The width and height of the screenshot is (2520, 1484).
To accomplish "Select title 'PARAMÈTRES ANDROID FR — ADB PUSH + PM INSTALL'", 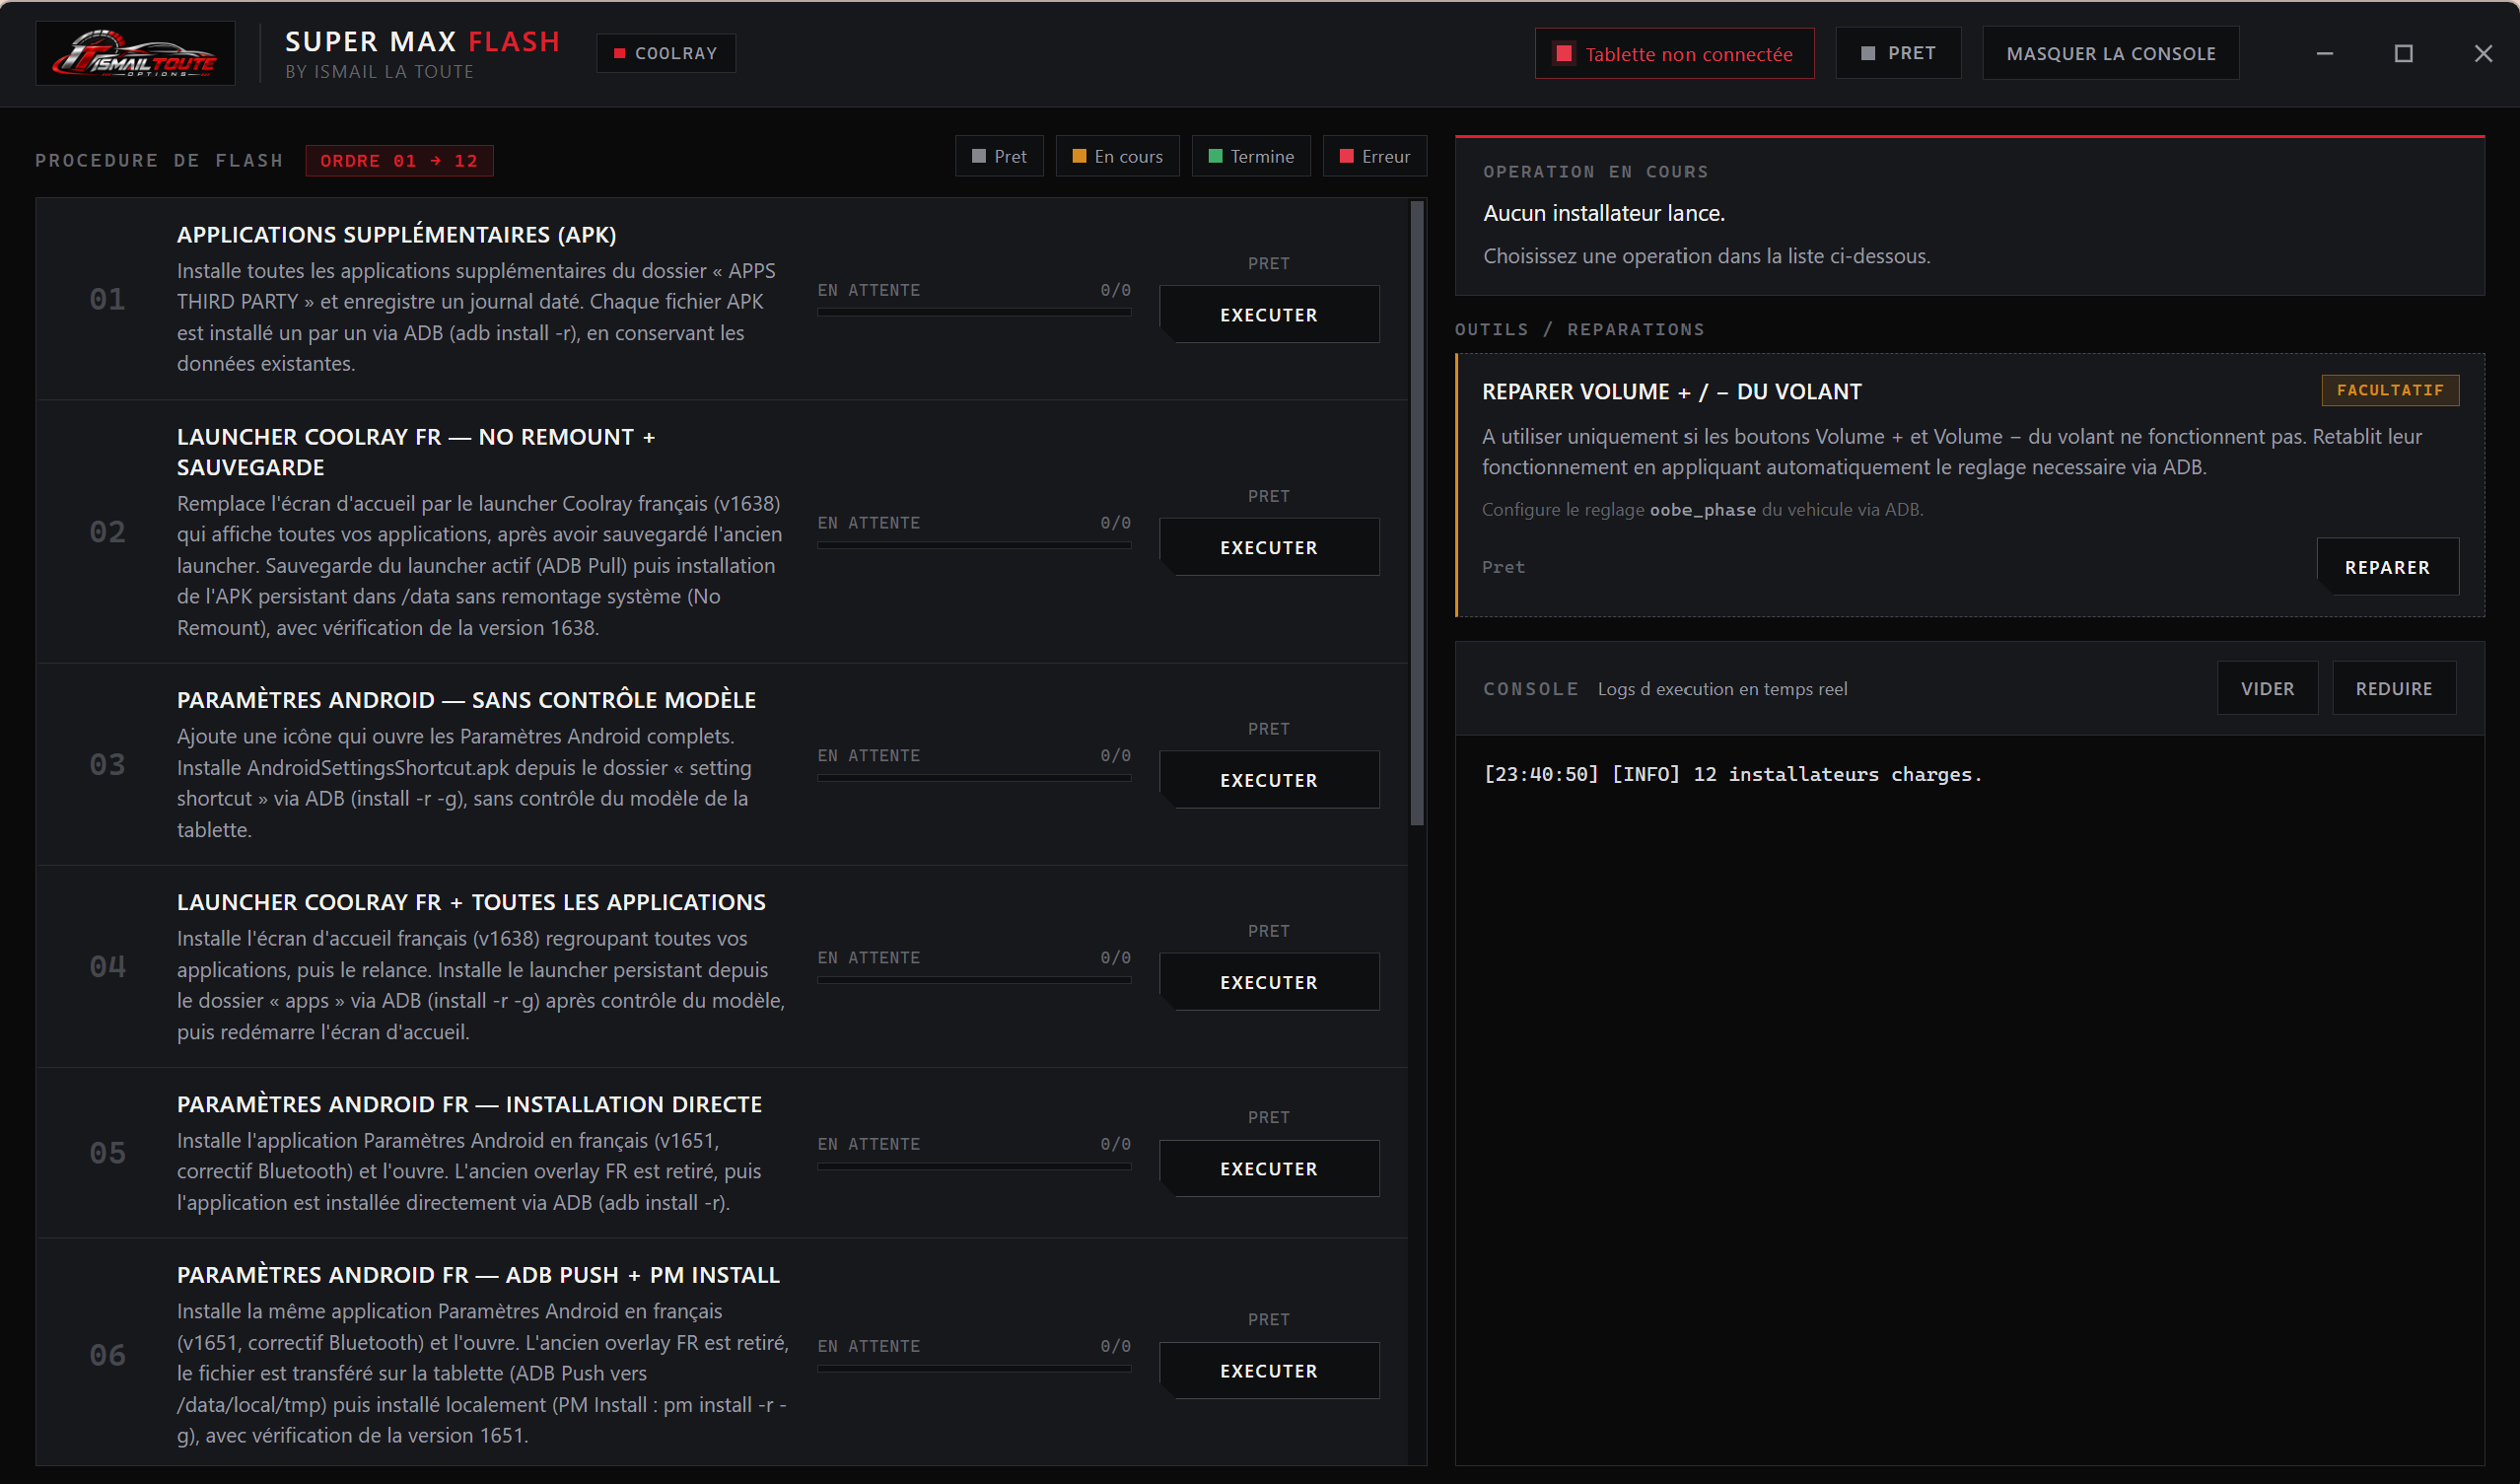I will [478, 1275].
